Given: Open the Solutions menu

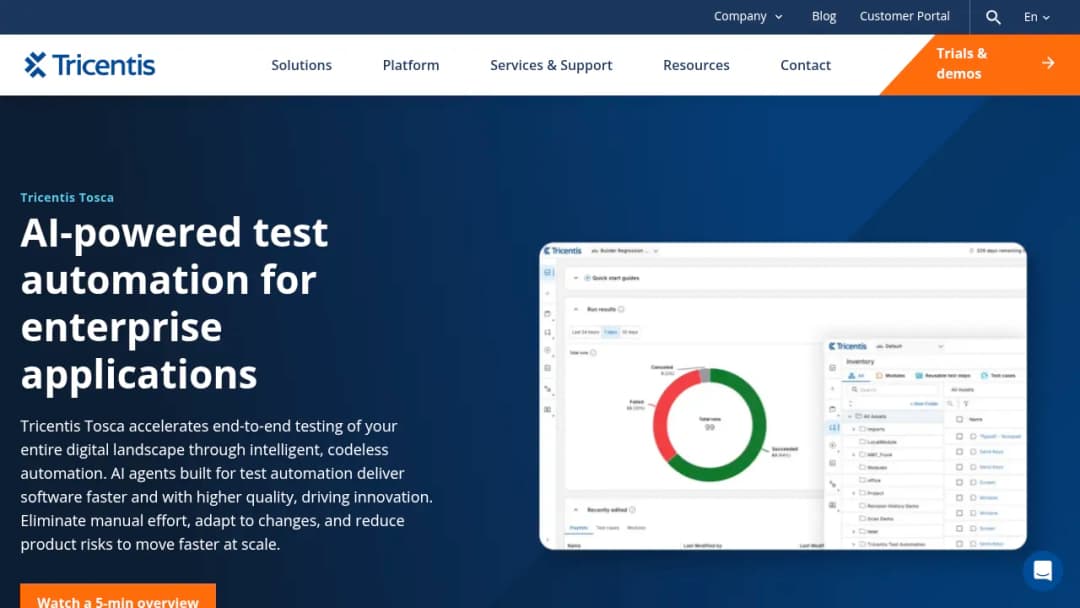Looking at the screenshot, I should click(301, 65).
